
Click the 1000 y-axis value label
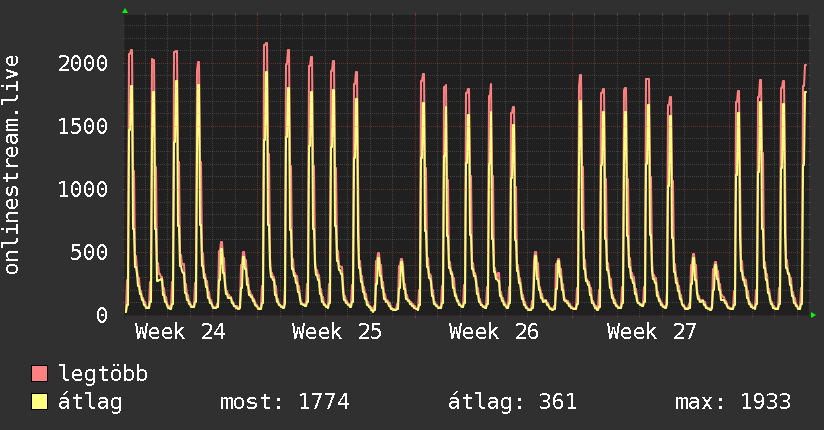tap(83, 189)
